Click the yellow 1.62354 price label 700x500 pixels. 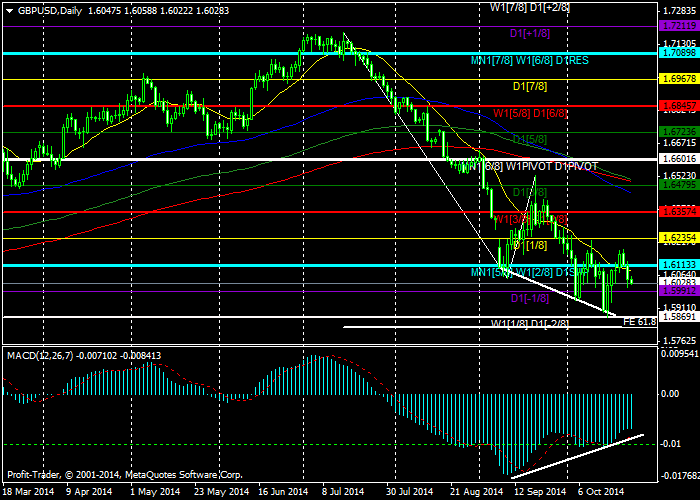(679, 238)
